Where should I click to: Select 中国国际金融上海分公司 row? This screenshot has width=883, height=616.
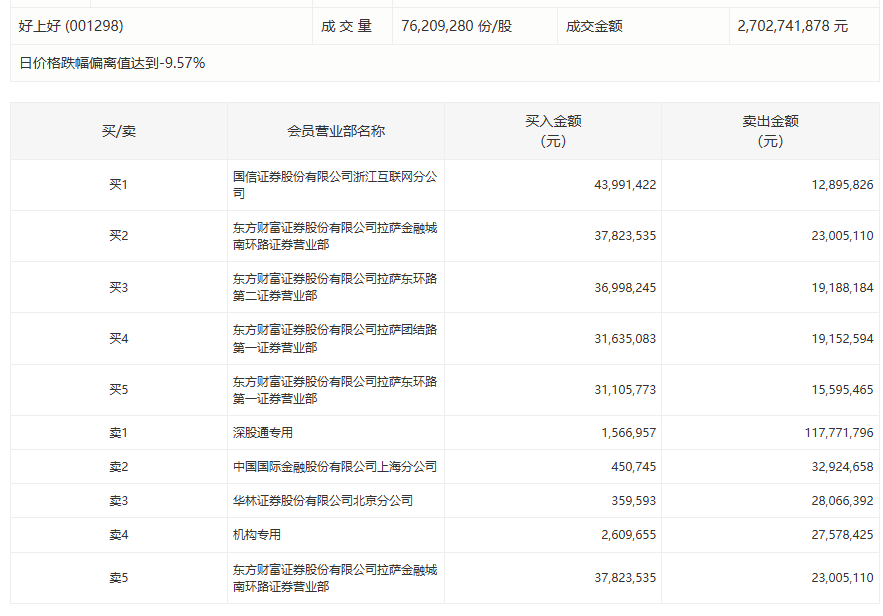tap(335, 466)
